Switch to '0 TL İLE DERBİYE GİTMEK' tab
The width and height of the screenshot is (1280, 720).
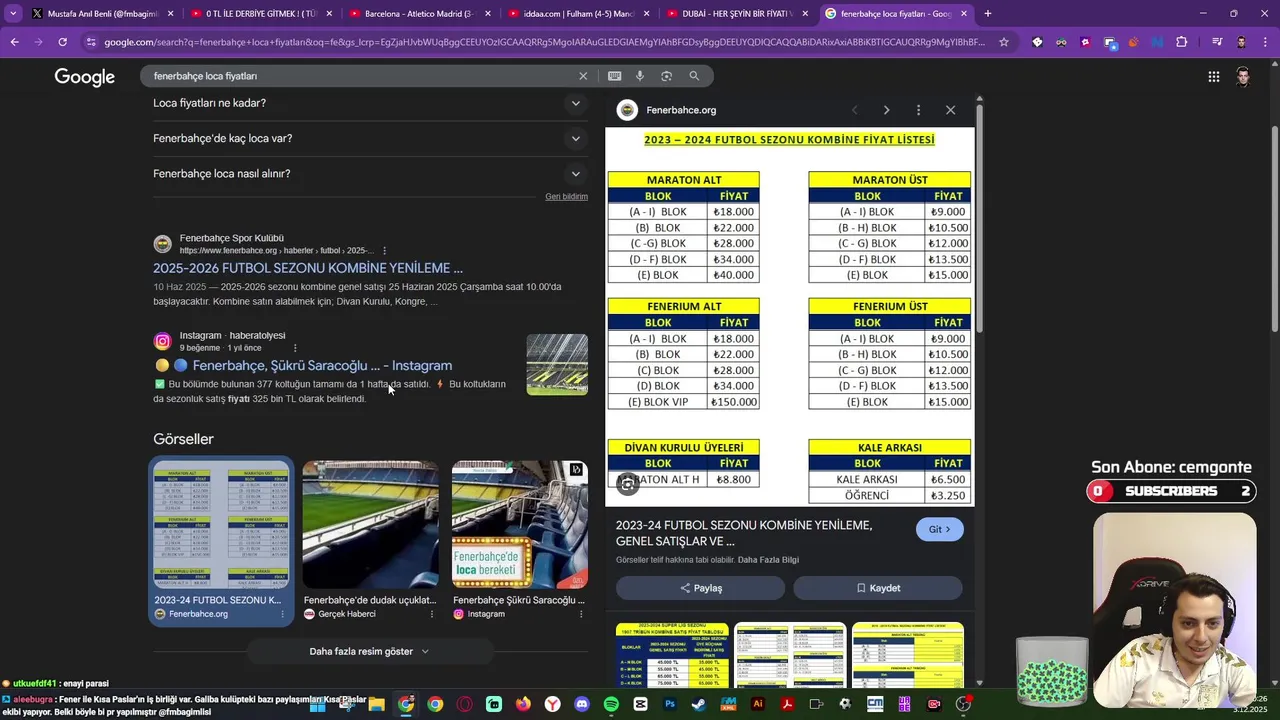260,14
